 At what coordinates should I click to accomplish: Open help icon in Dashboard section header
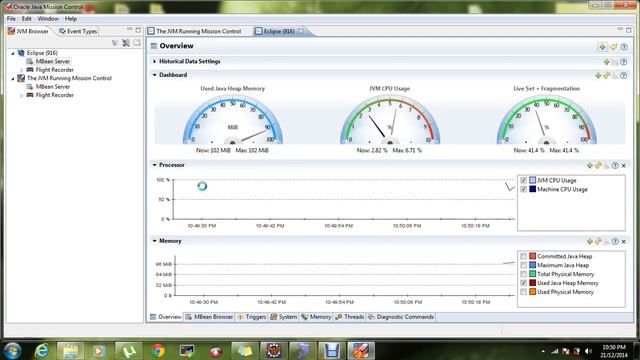(624, 76)
